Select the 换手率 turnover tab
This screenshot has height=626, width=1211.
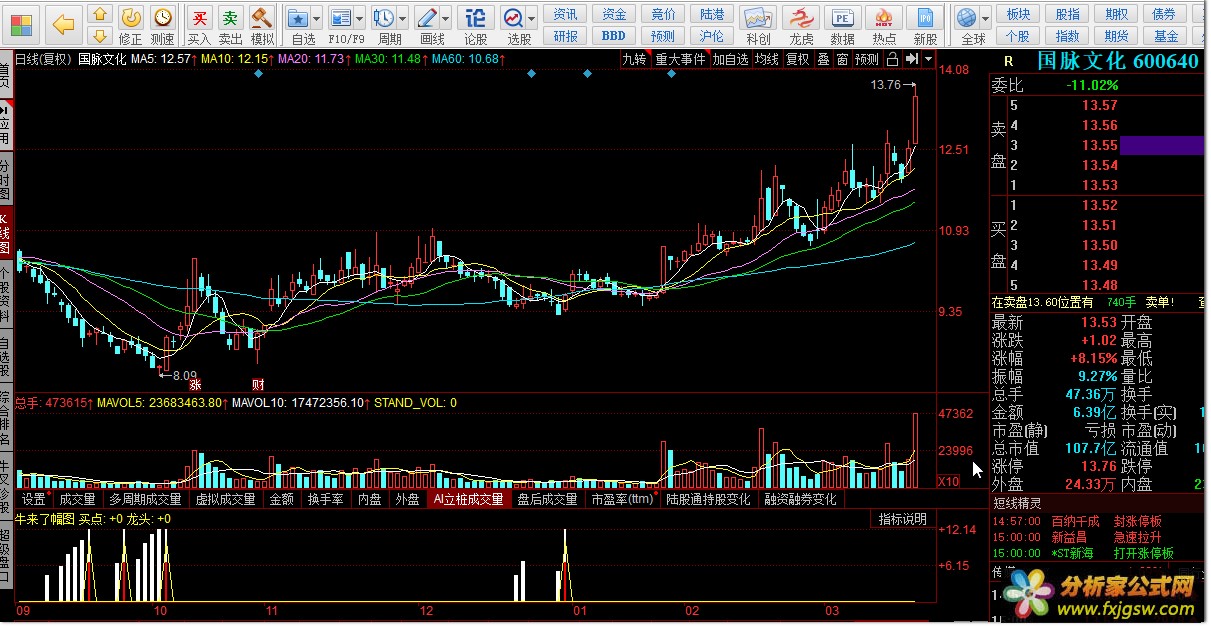(325, 499)
